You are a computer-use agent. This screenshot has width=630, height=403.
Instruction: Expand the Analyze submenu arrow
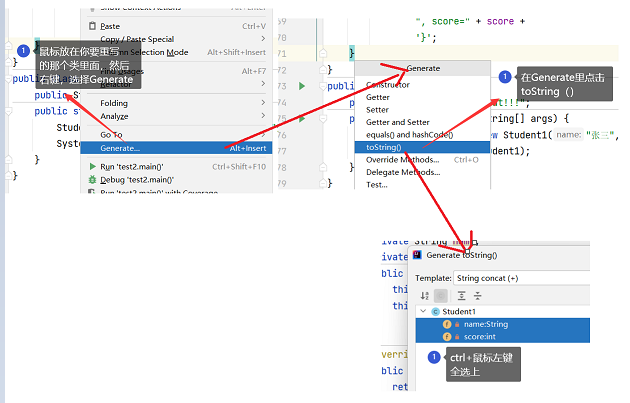tap(263, 116)
